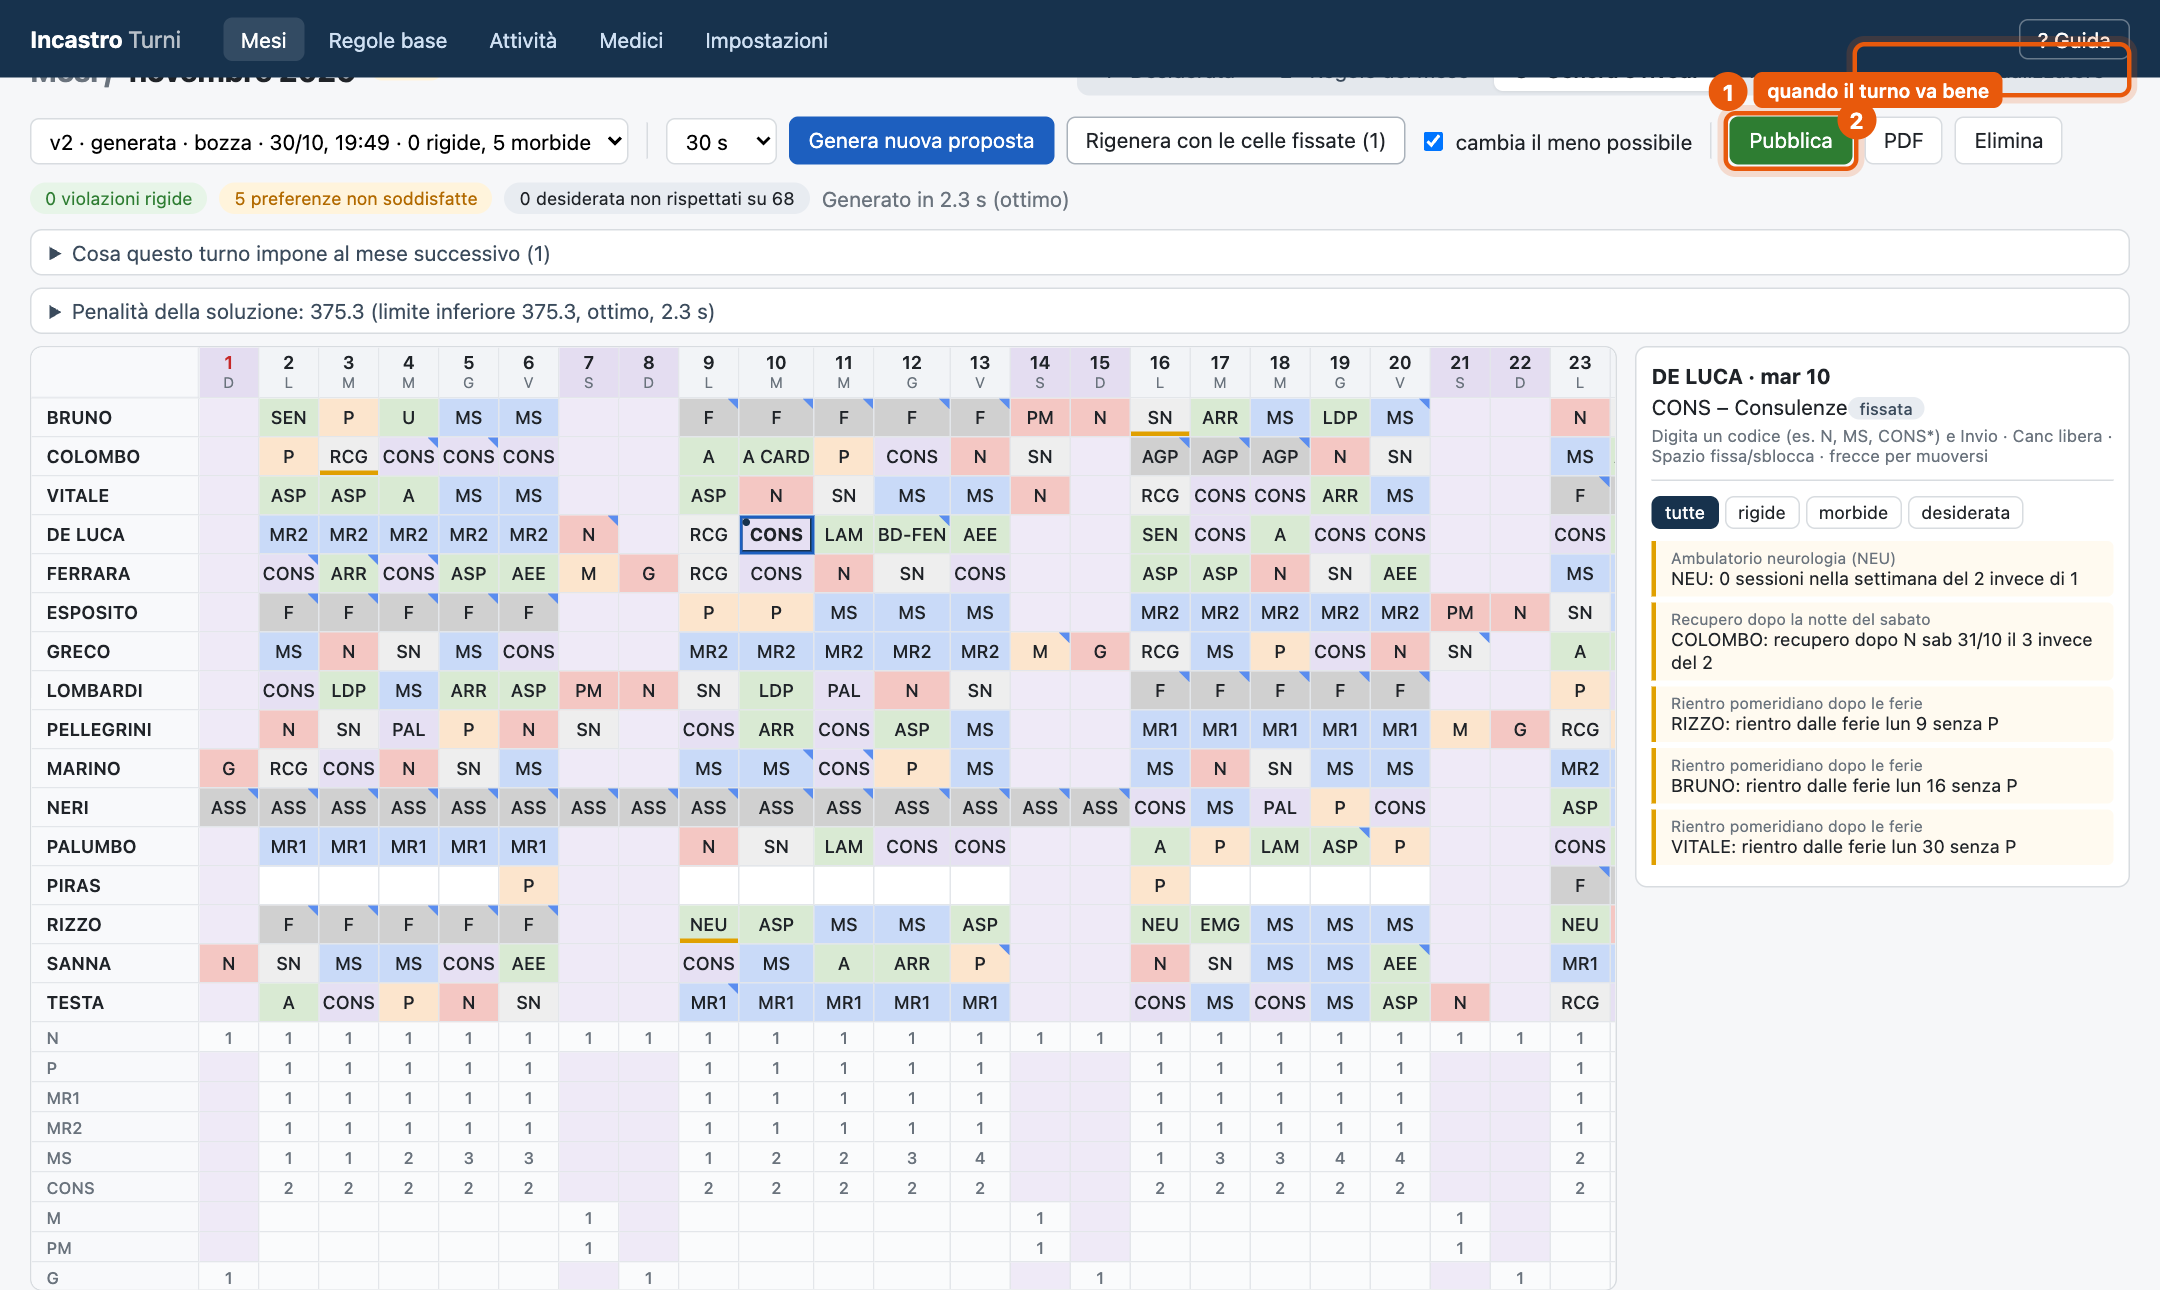Filter violations by rigide
Viewport: 2160px width, 1290px height.
point(1761,513)
